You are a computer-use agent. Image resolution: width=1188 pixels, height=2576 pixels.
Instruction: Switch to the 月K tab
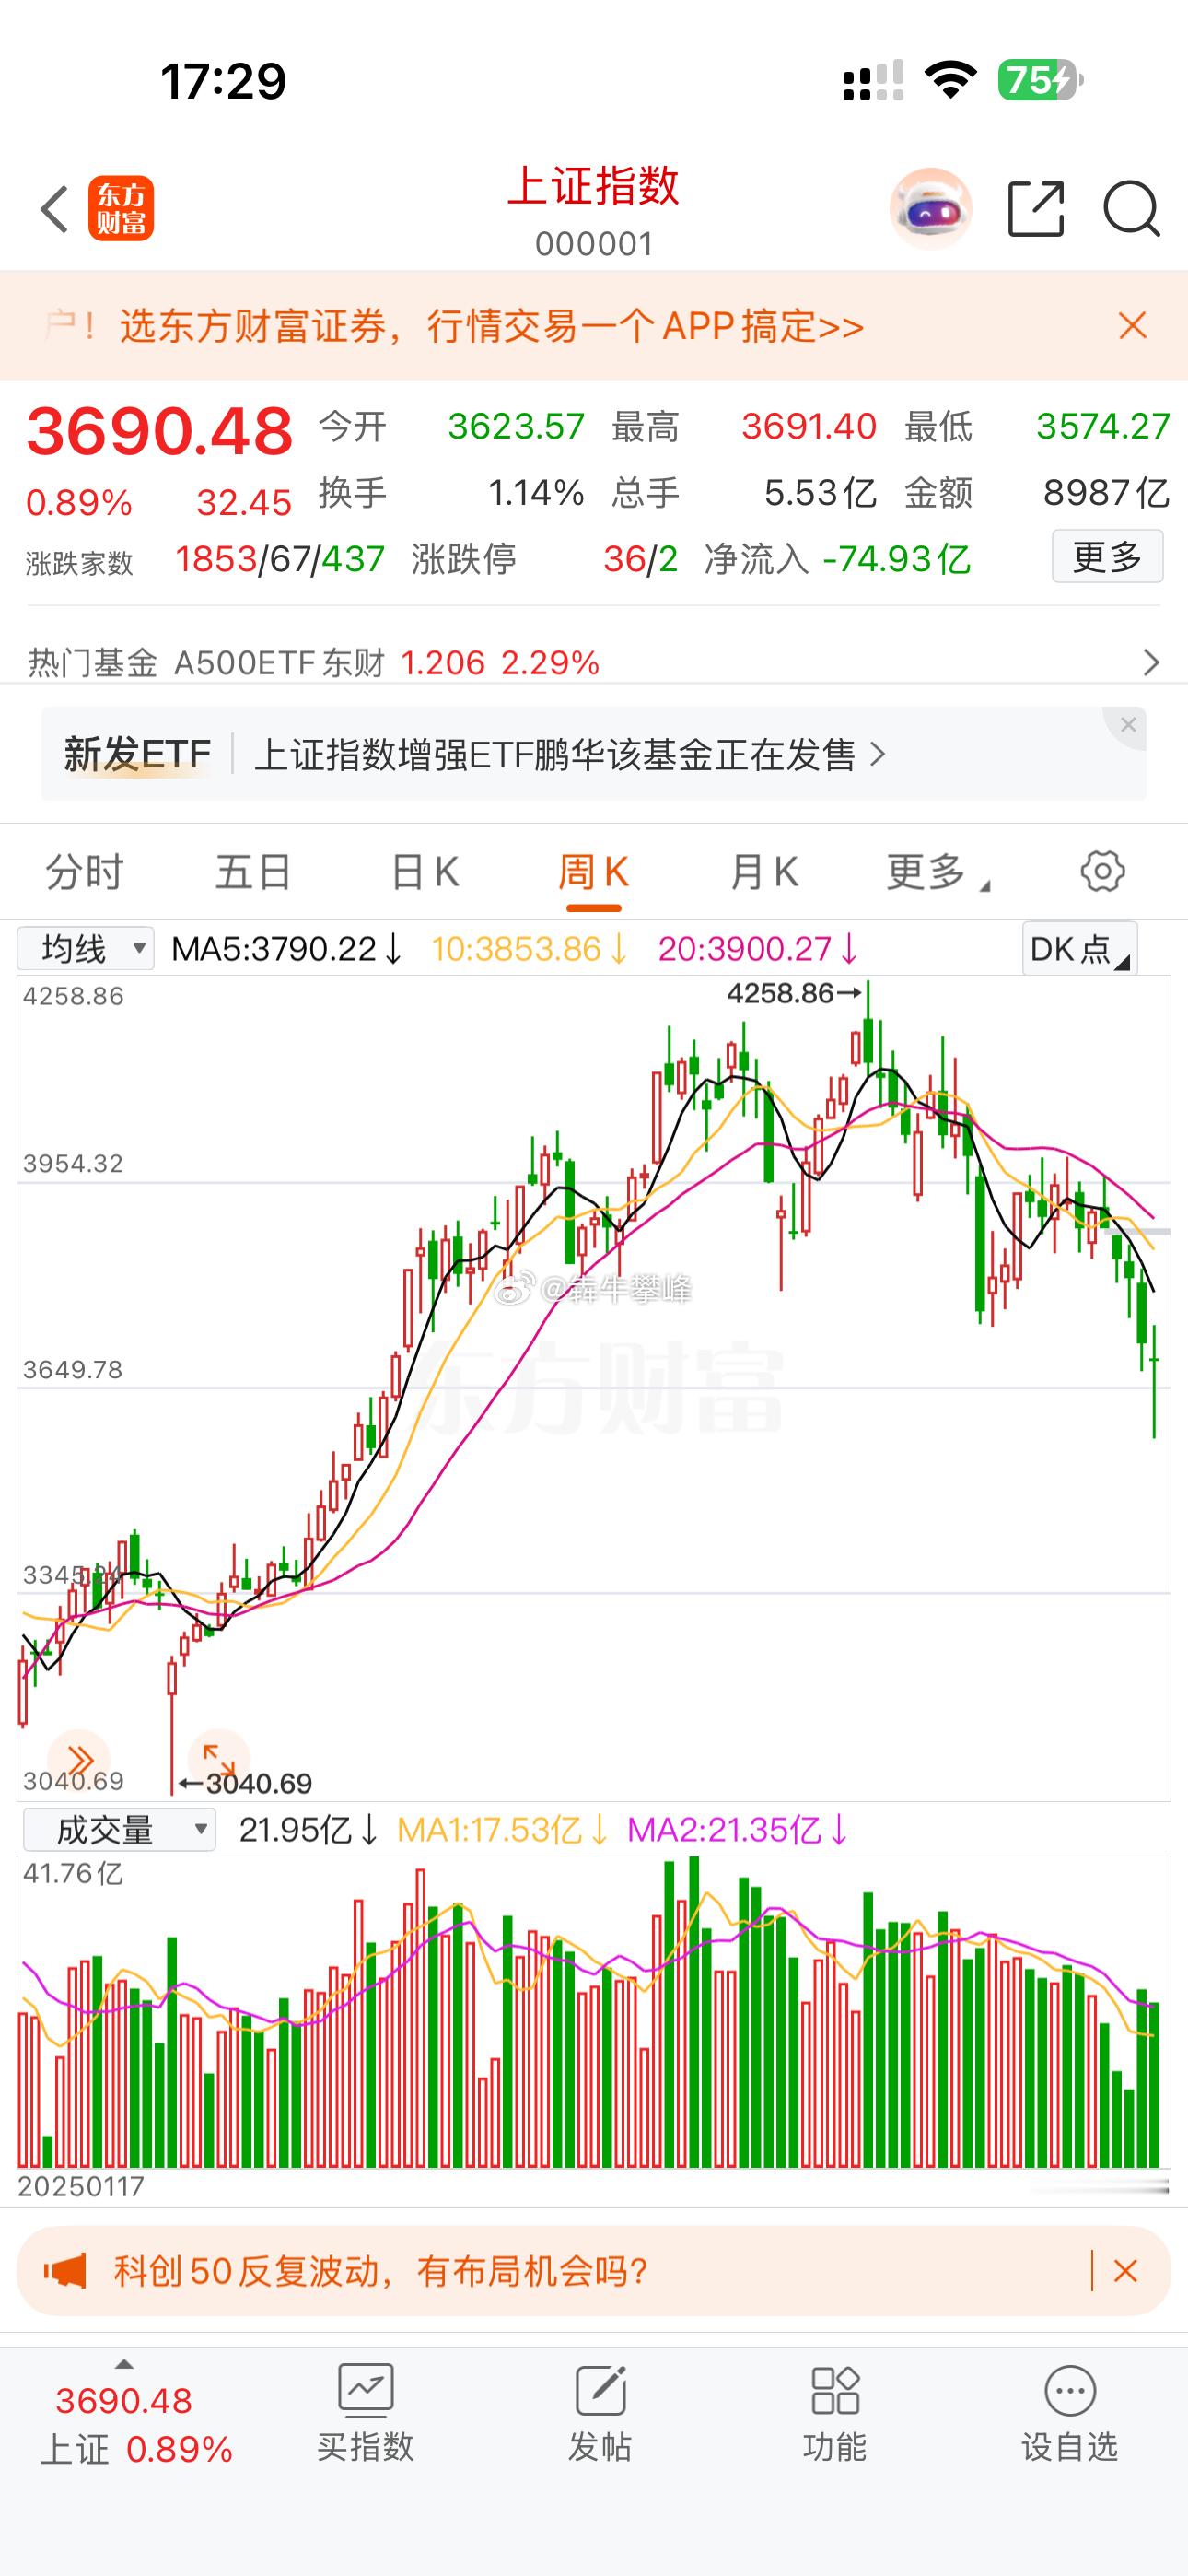coord(763,872)
